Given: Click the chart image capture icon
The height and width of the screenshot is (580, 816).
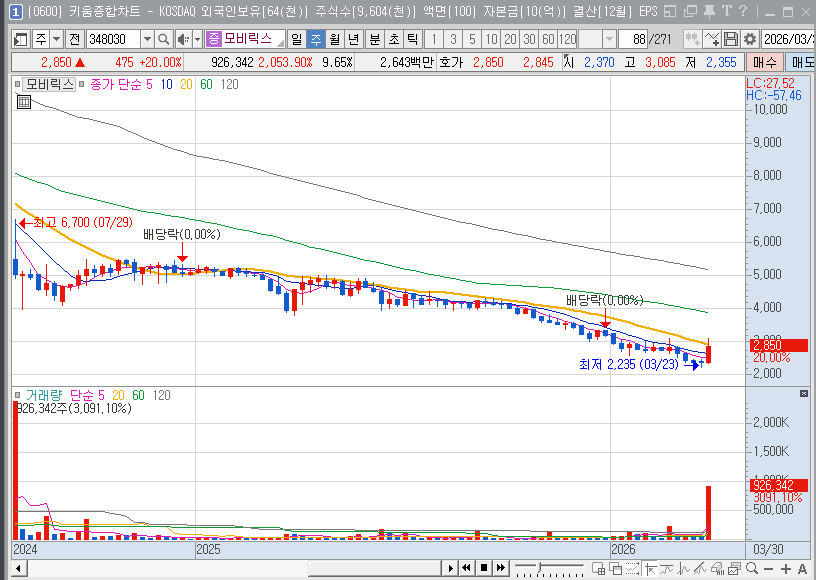Looking at the screenshot, I should [x=735, y=568].
